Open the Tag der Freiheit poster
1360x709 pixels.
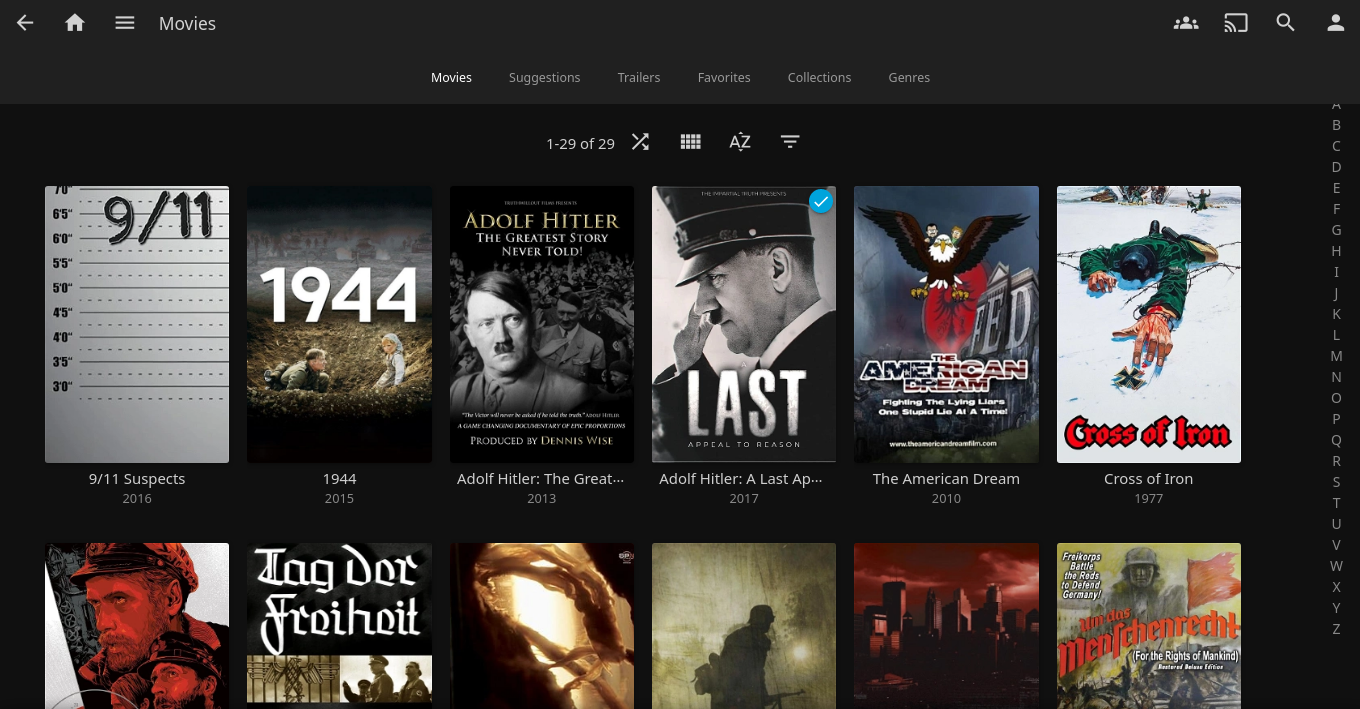pos(339,626)
